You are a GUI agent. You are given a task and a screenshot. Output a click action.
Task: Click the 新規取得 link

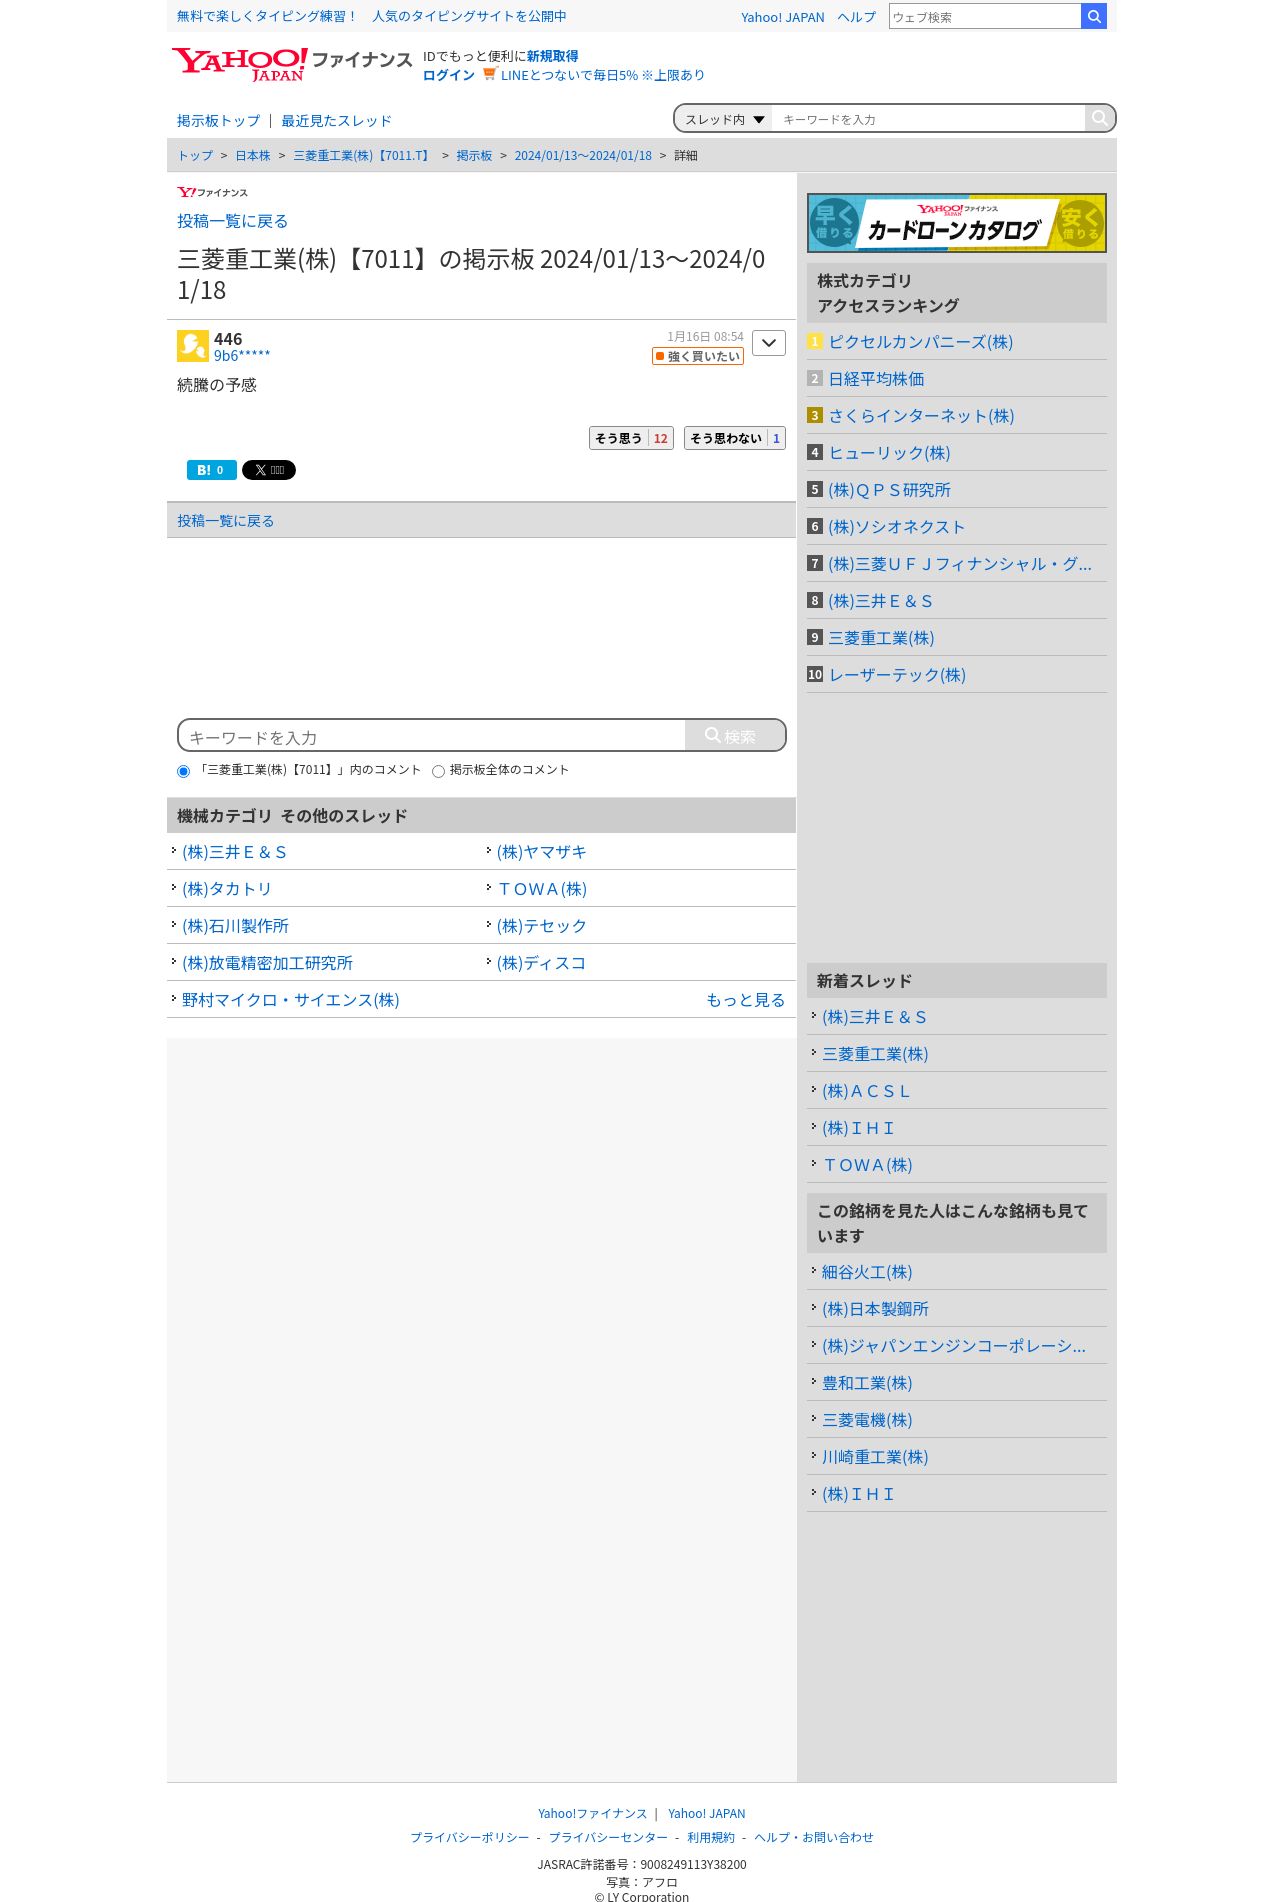552,56
